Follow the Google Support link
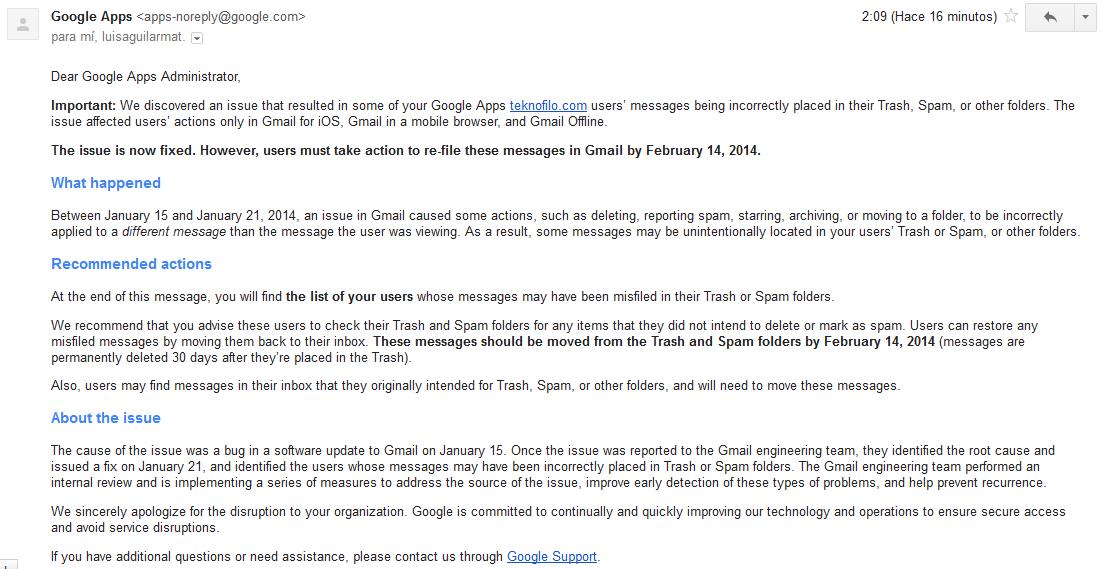Viewport: 1101px width, 569px height. [x=552, y=556]
